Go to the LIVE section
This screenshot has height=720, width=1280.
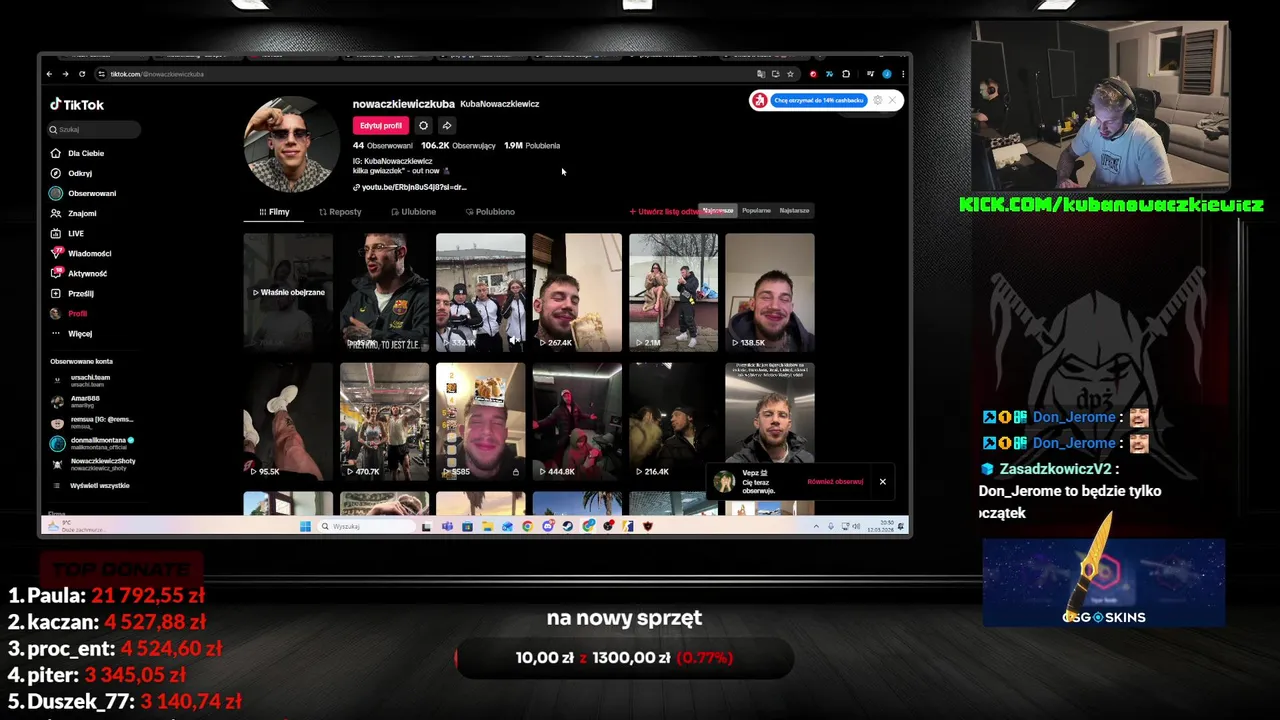(68, 233)
